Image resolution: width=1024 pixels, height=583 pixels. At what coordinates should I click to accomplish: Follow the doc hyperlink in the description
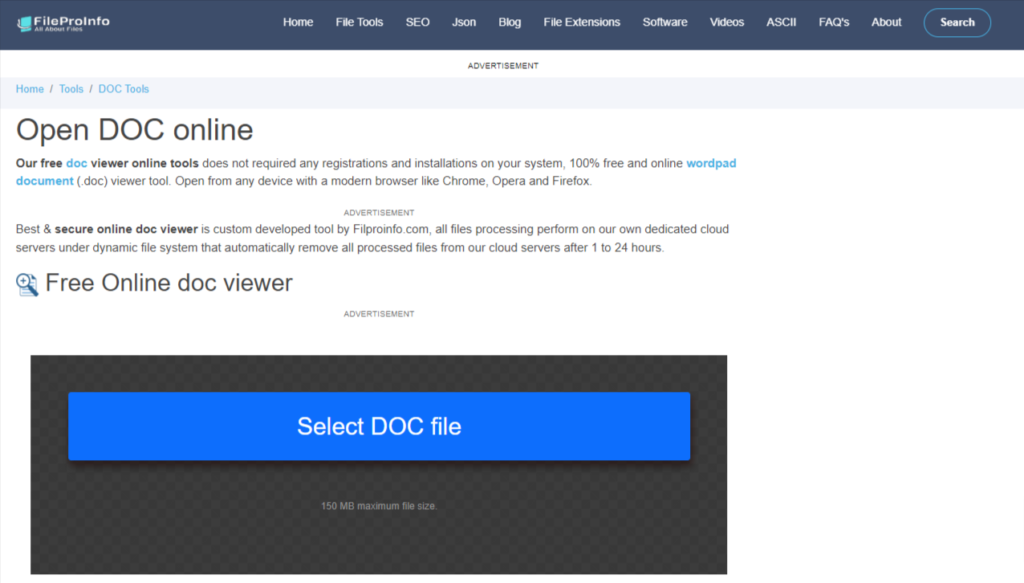(76, 162)
